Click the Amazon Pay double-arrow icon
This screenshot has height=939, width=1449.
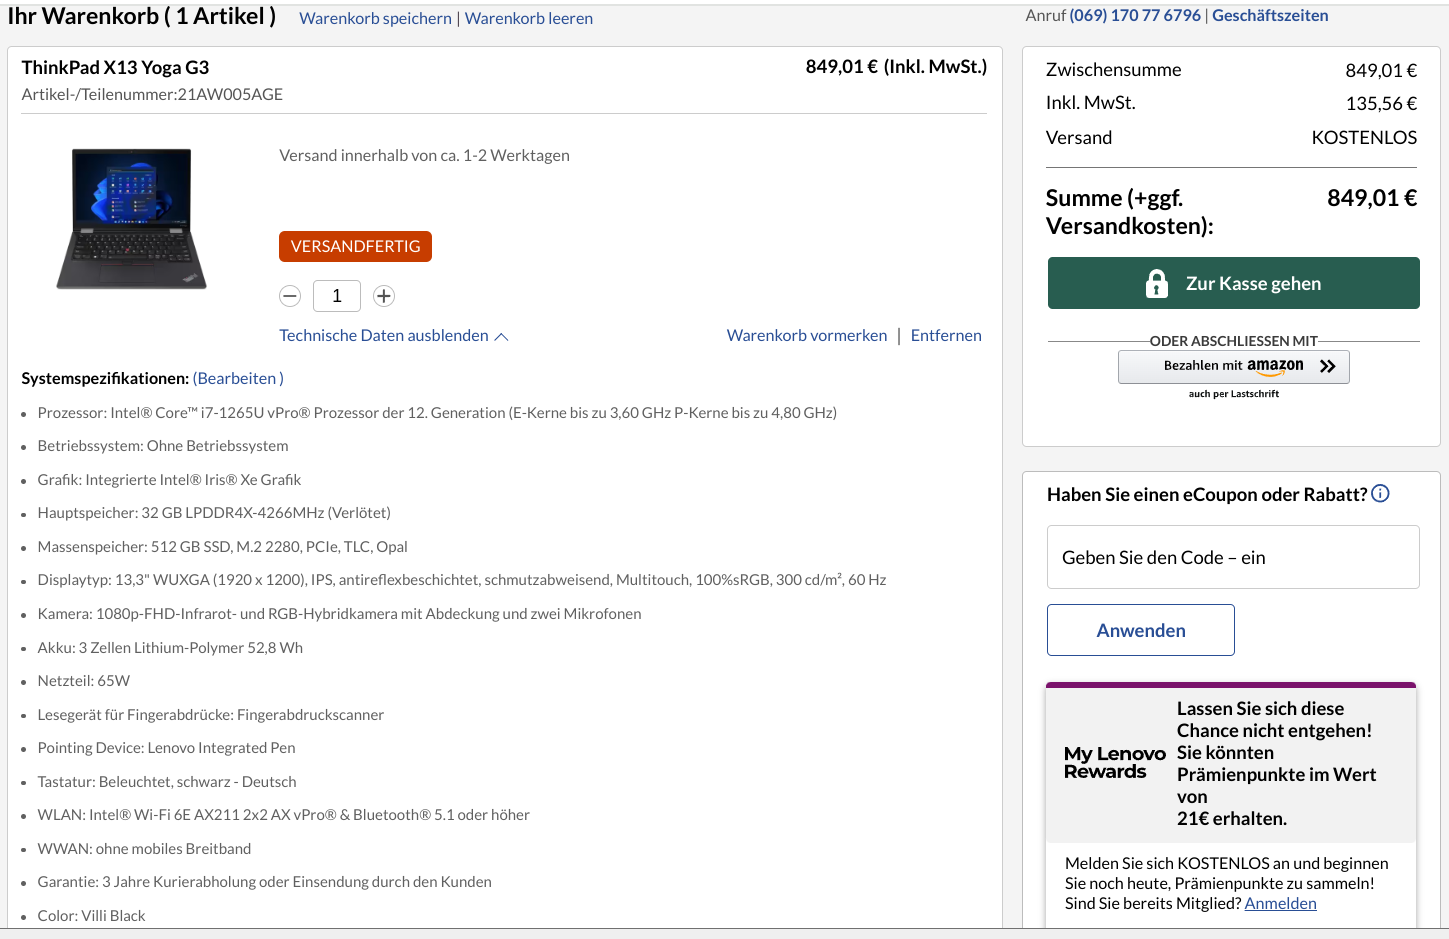click(x=1327, y=367)
